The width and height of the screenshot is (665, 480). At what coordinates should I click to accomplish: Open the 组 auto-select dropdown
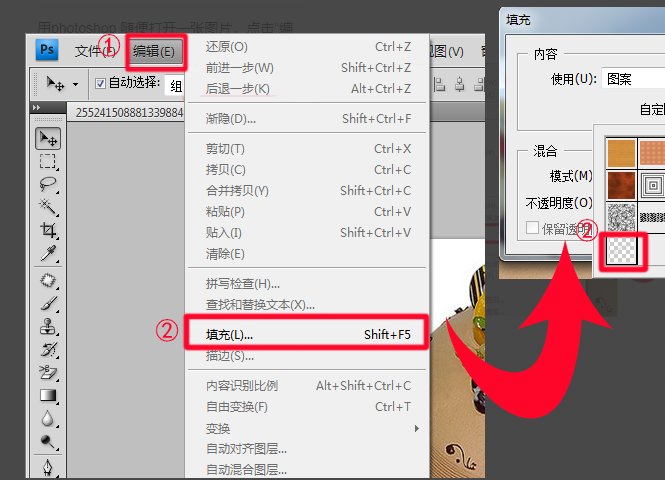pos(176,86)
